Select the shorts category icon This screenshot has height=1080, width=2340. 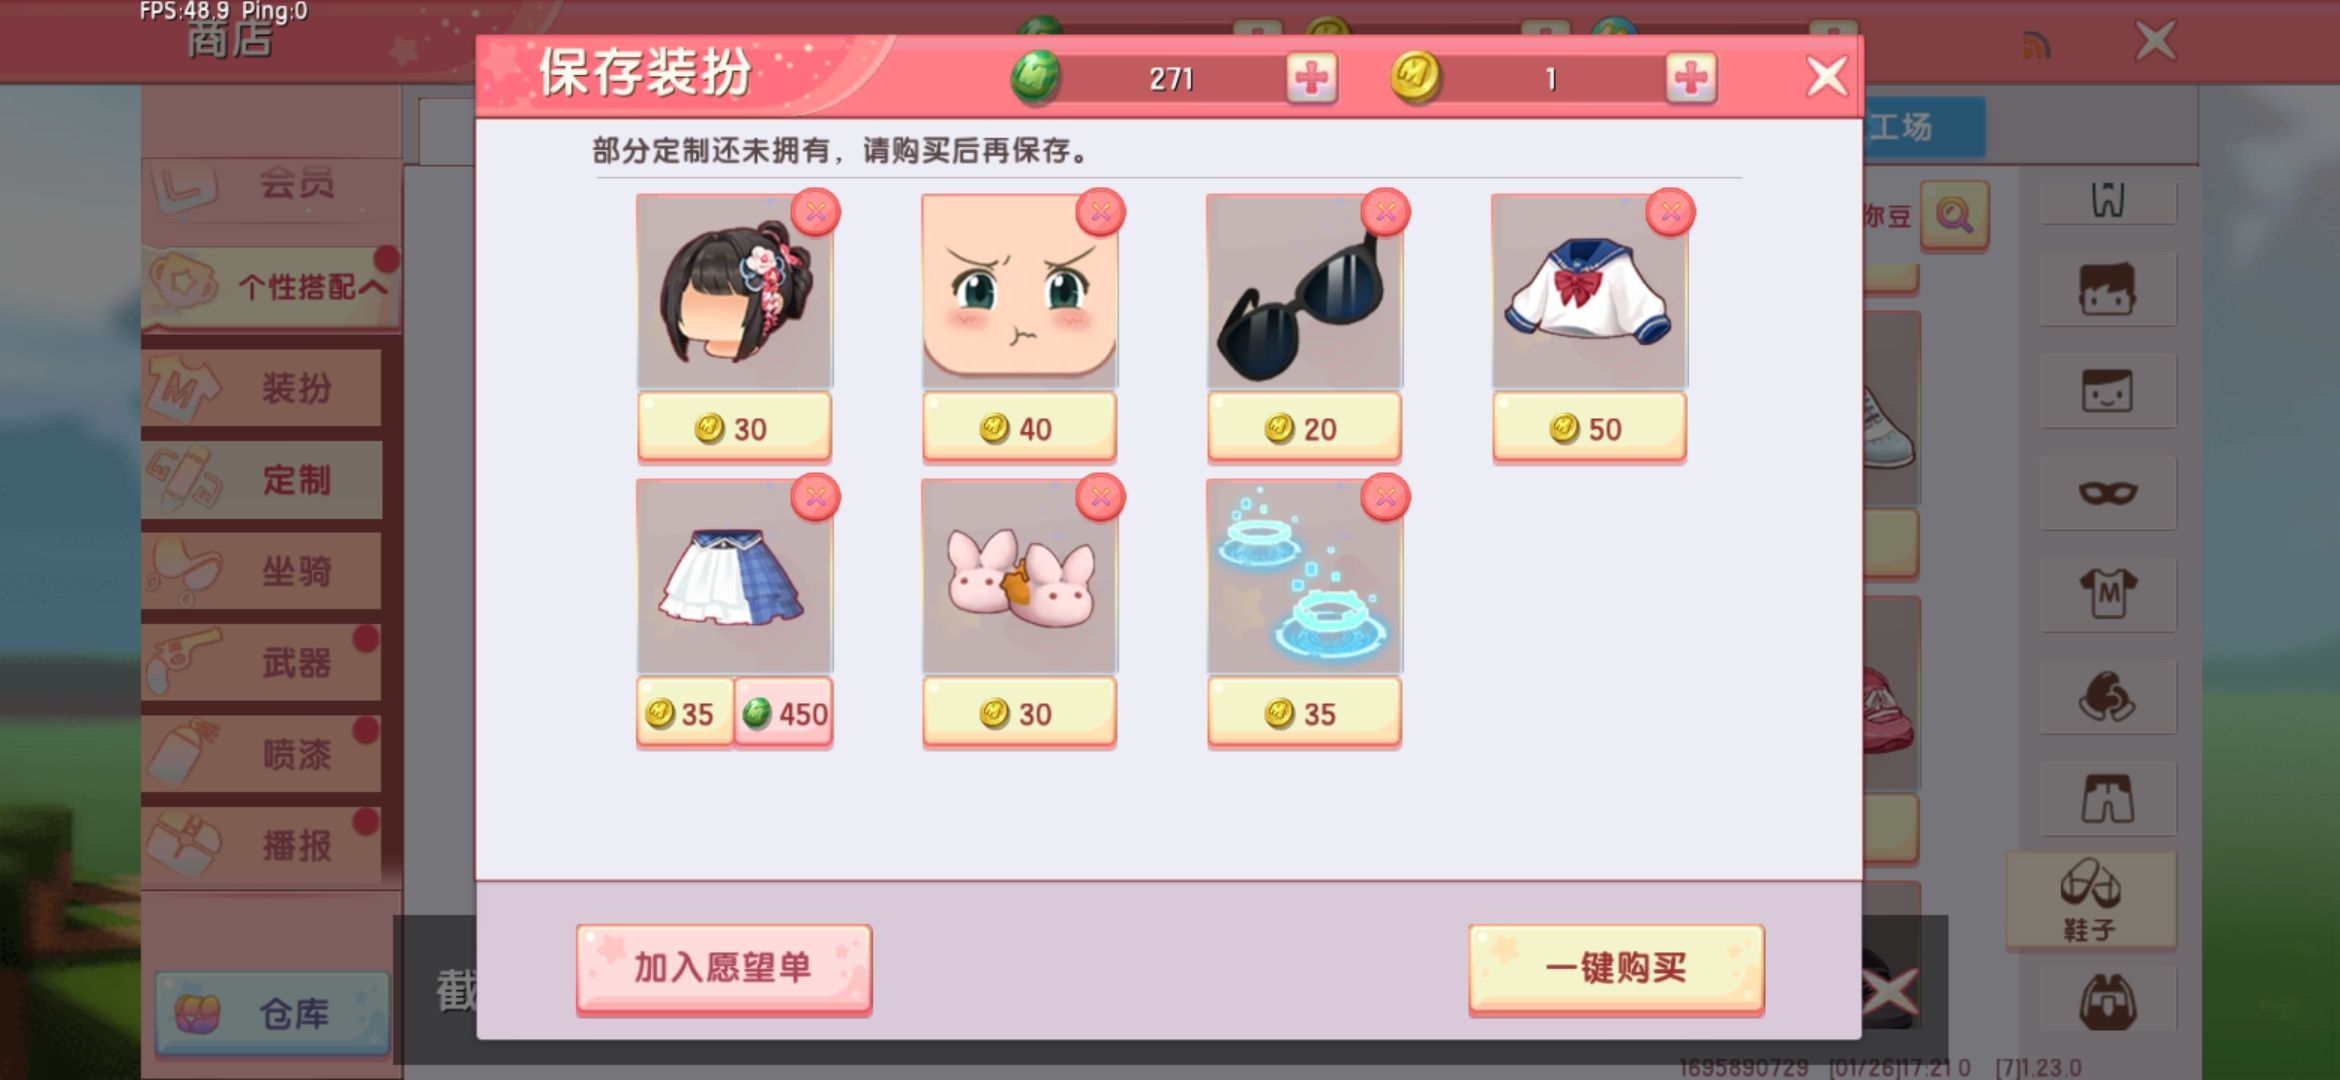pos(2108,799)
